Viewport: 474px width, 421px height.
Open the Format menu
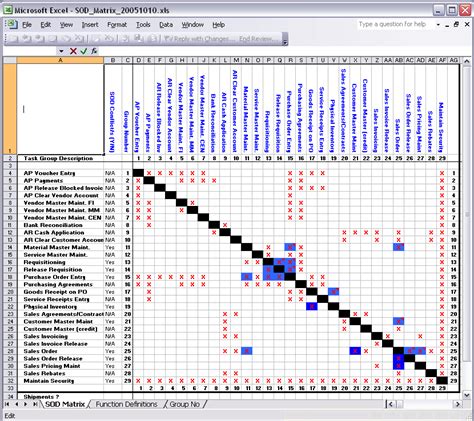[117, 25]
